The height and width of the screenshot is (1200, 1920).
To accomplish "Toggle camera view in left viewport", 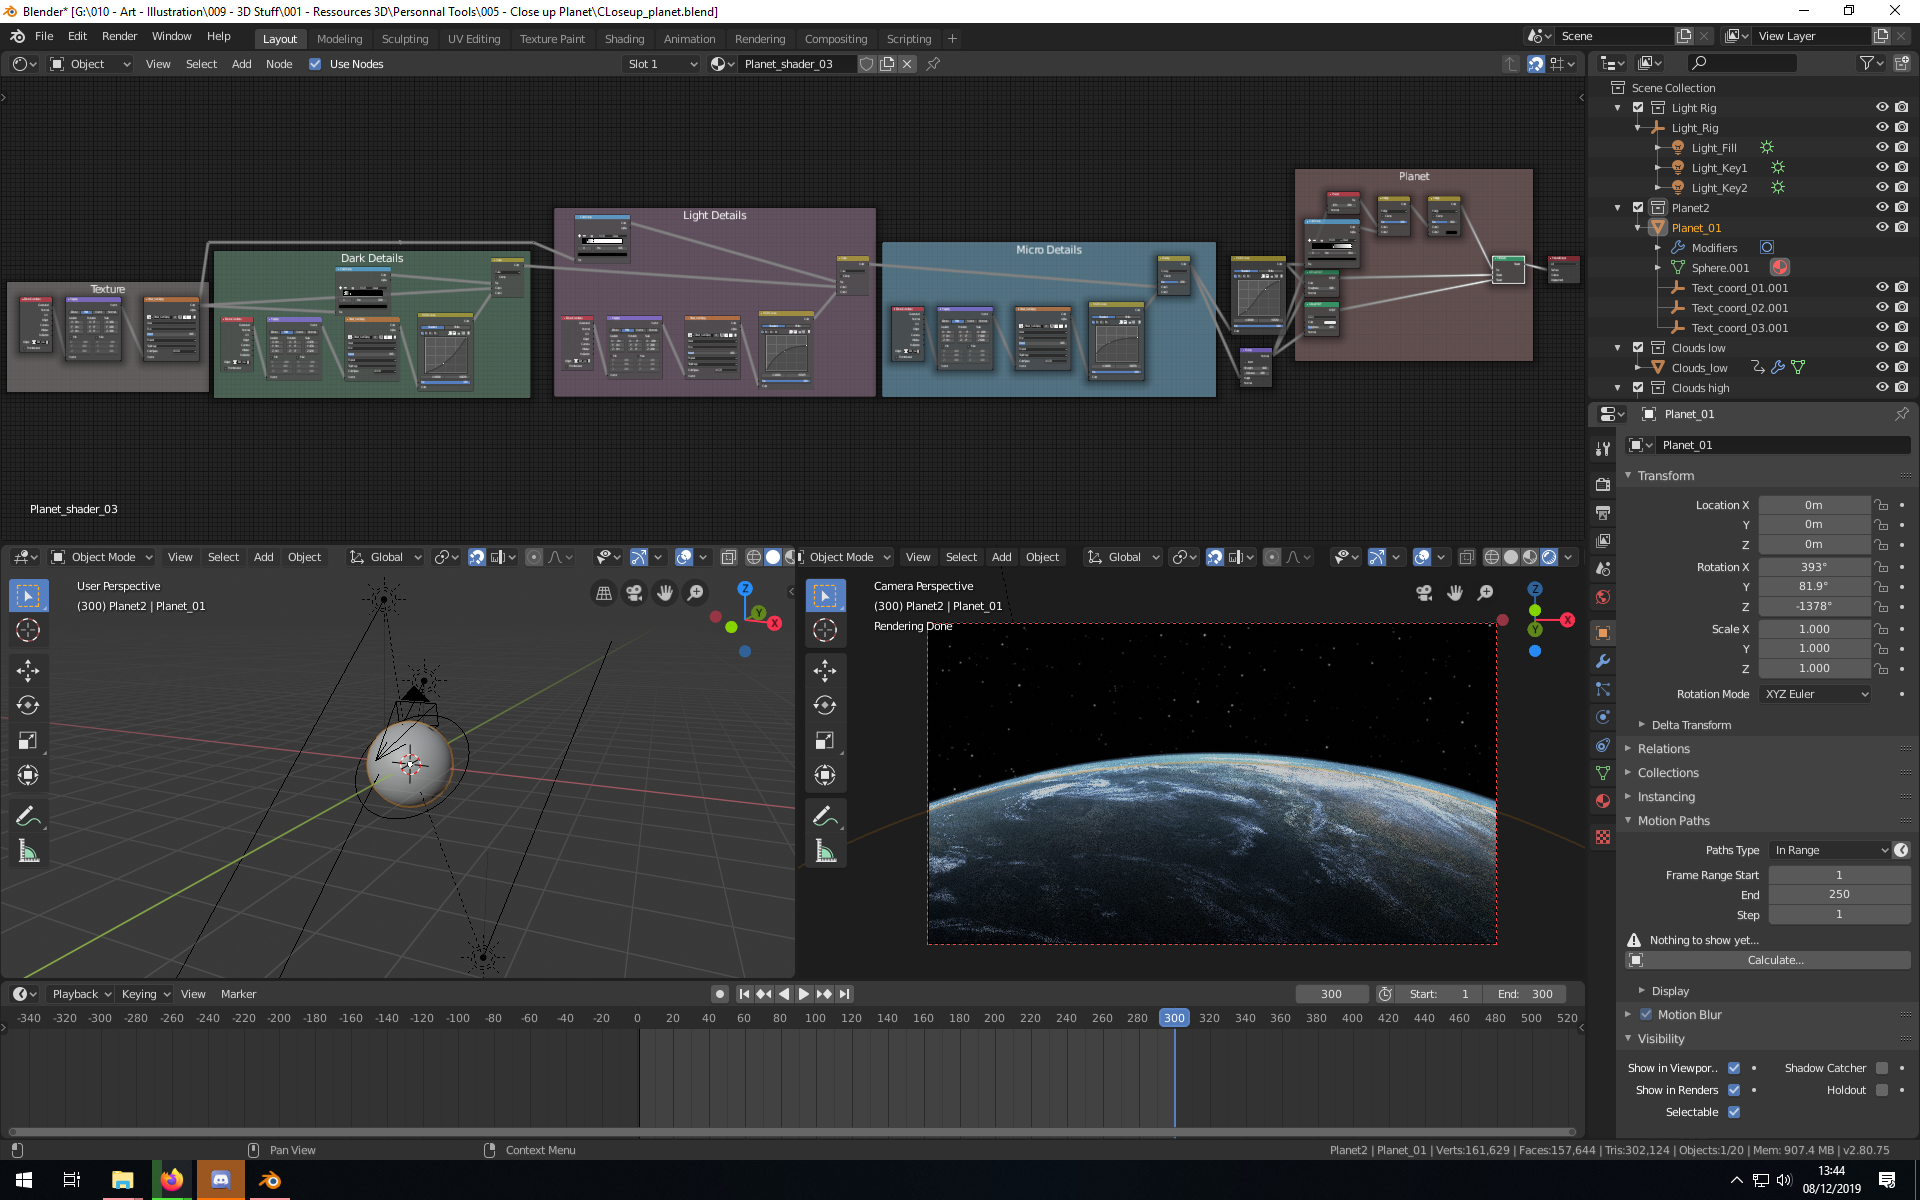I will (x=634, y=593).
